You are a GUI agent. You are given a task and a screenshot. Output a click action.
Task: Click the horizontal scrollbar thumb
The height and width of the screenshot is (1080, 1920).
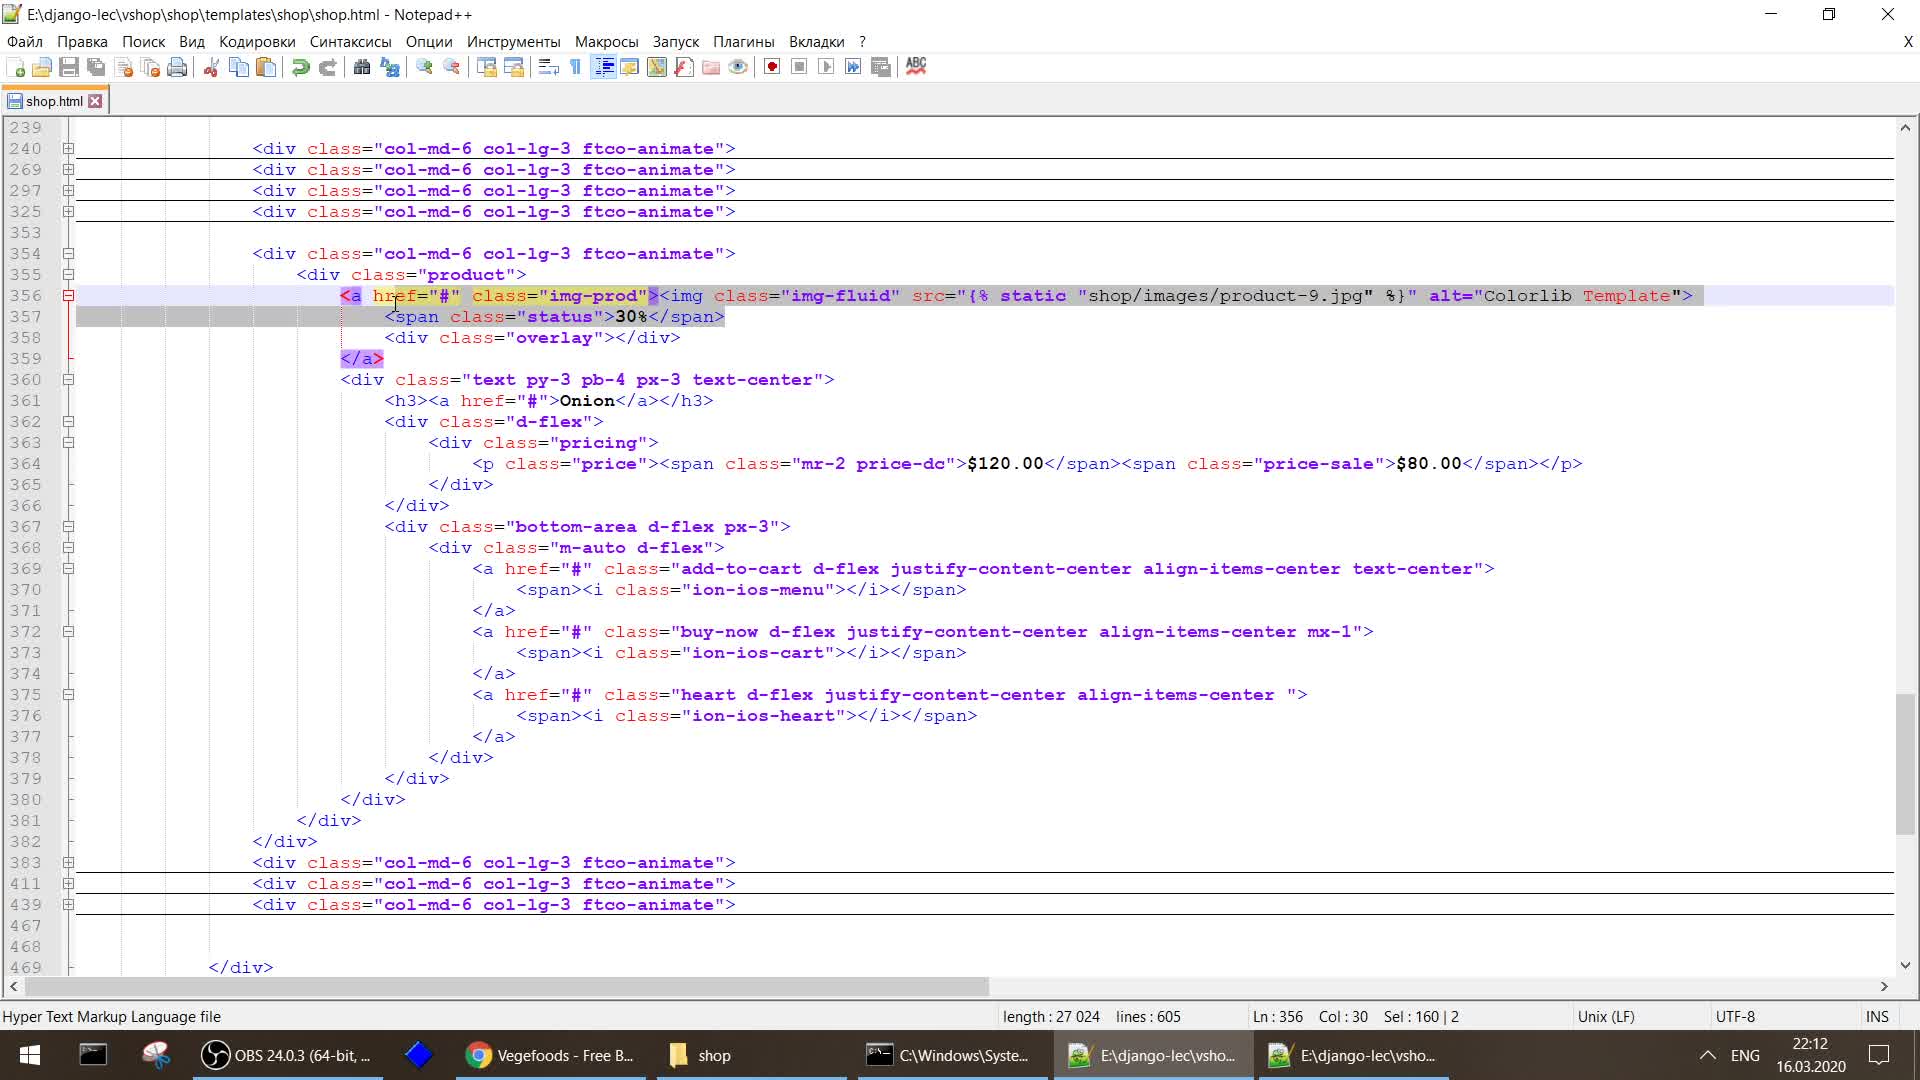click(x=507, y=986)
